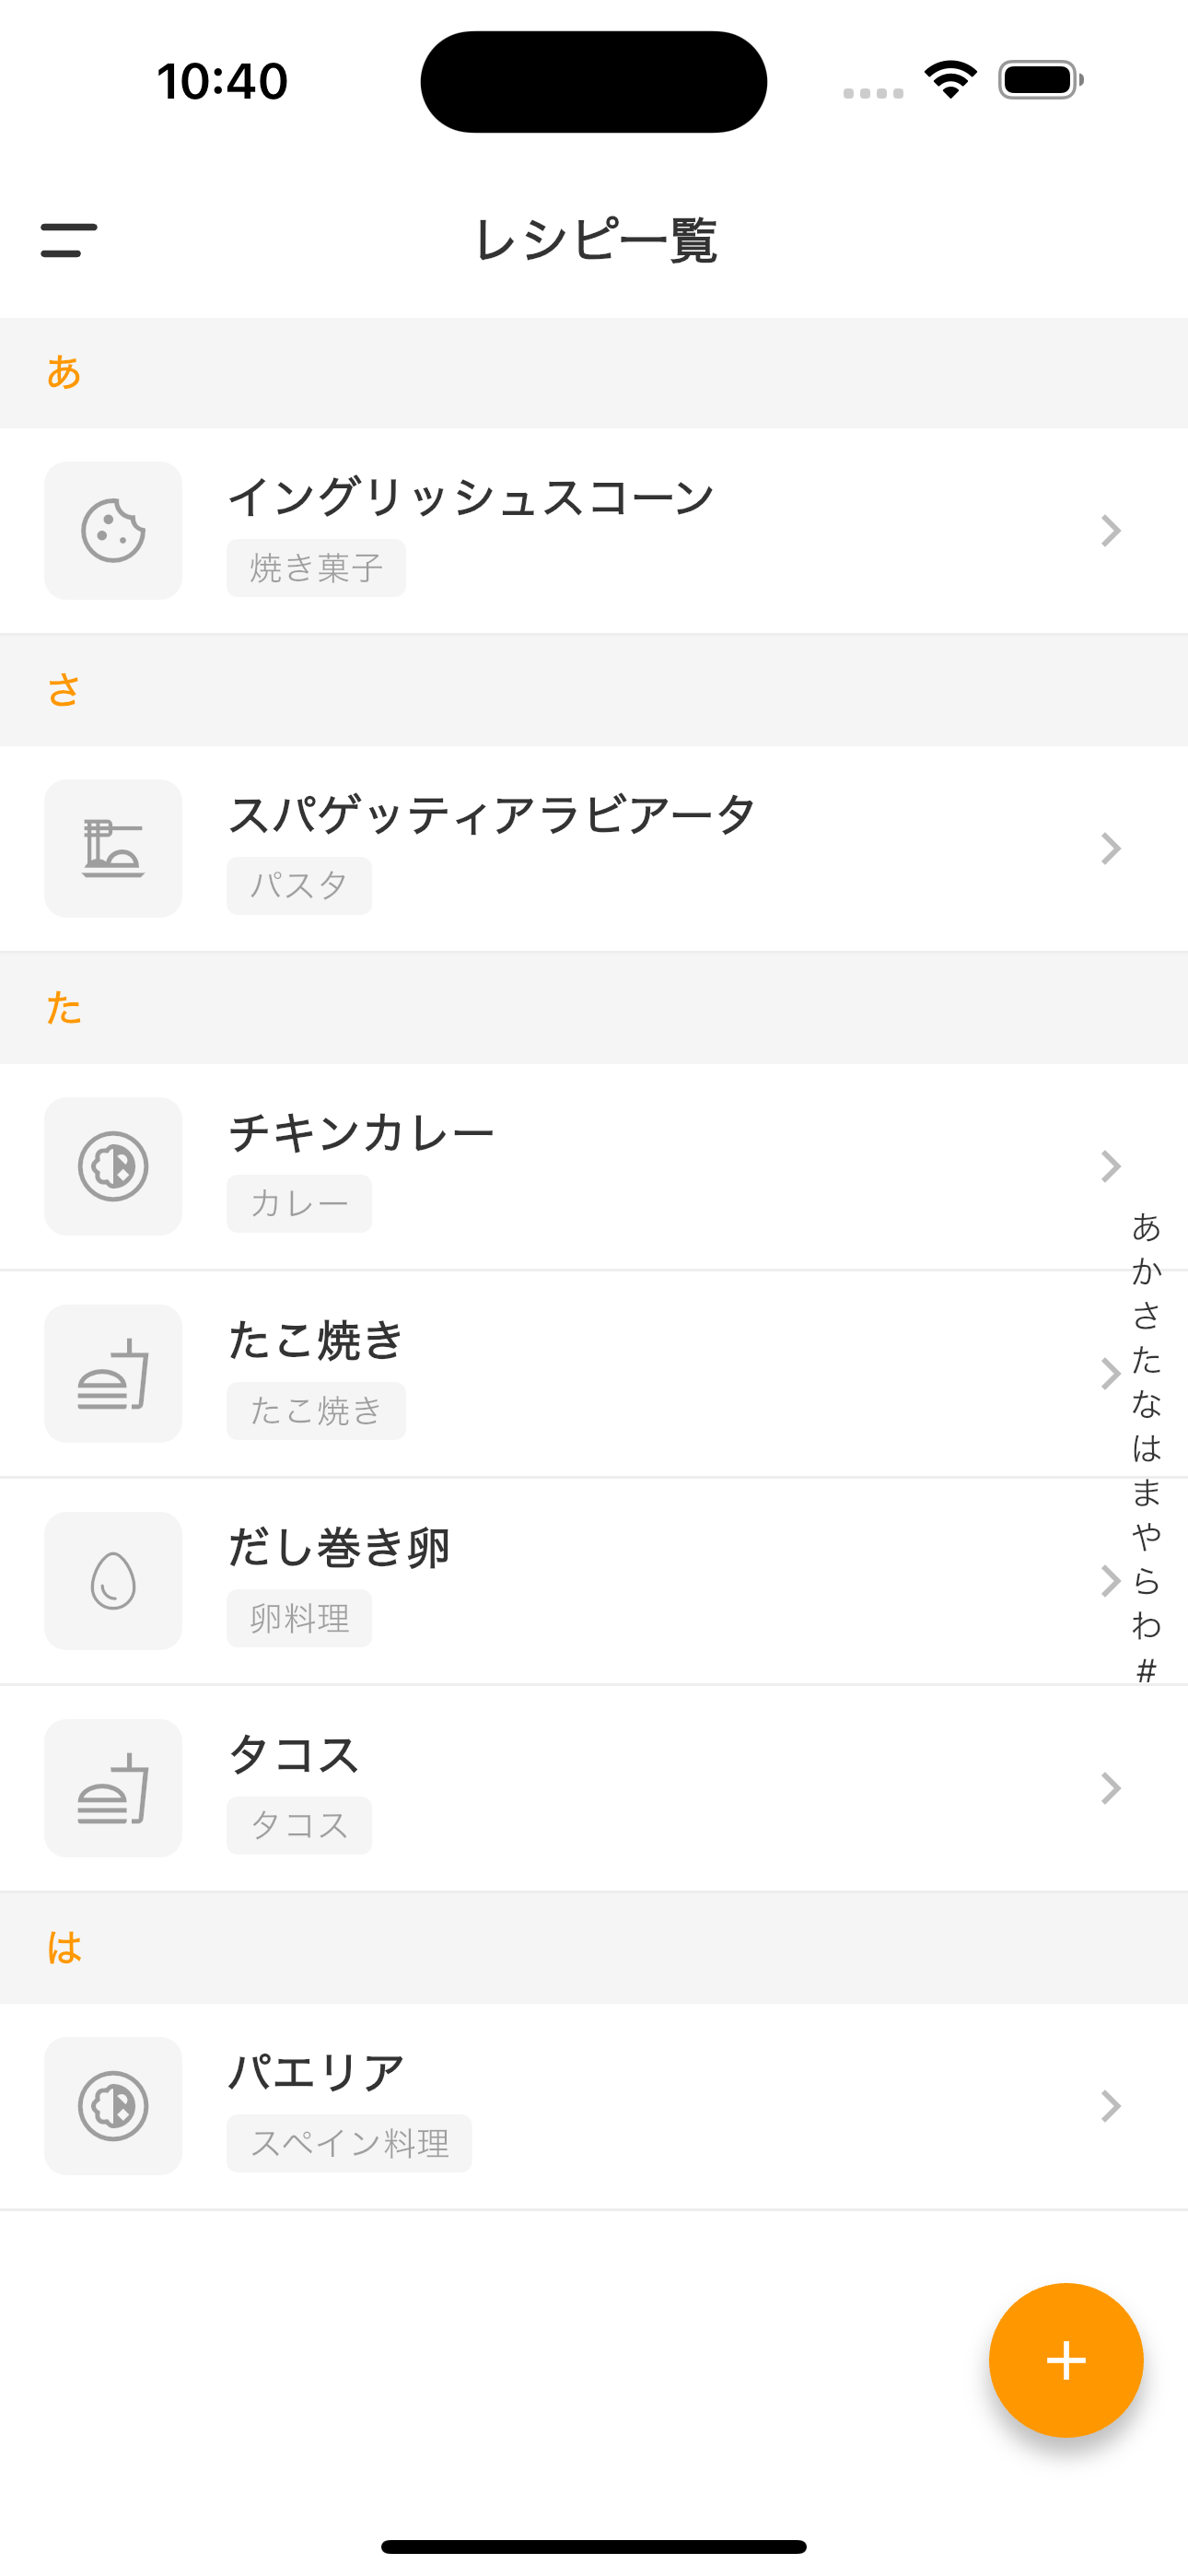Open the hamburger side menu
This screenshot has height=2576, width=1188.
coord(69,240)
